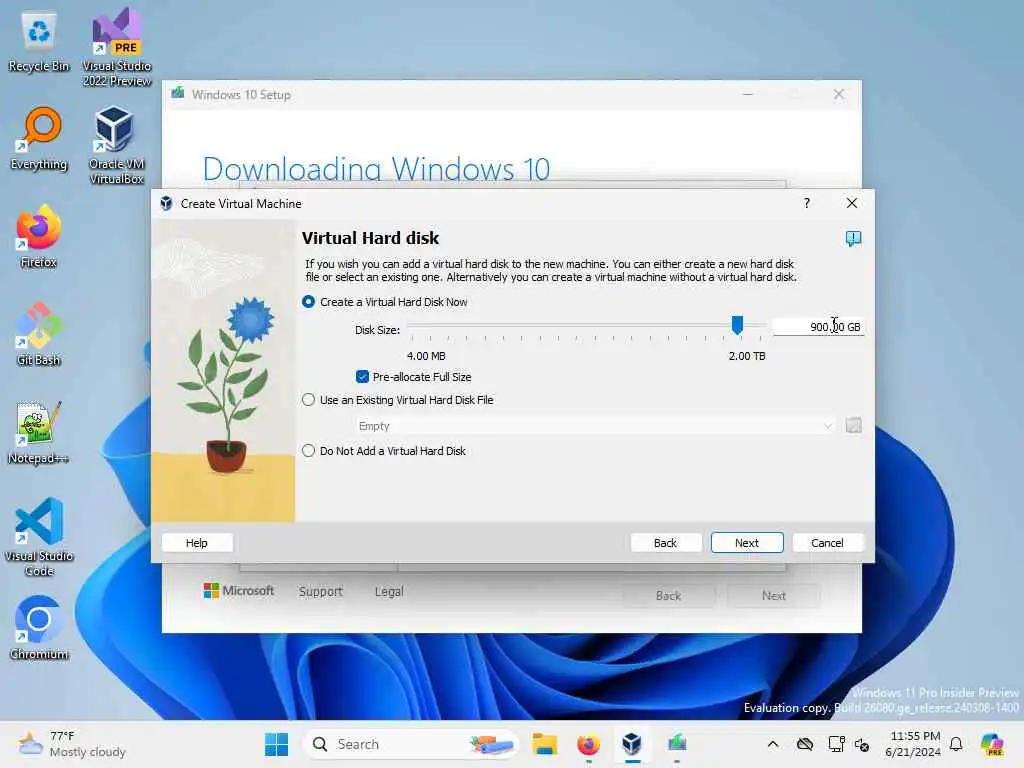
Task: Select the Firefox desktop shortcut
Action: click(39, 236)
